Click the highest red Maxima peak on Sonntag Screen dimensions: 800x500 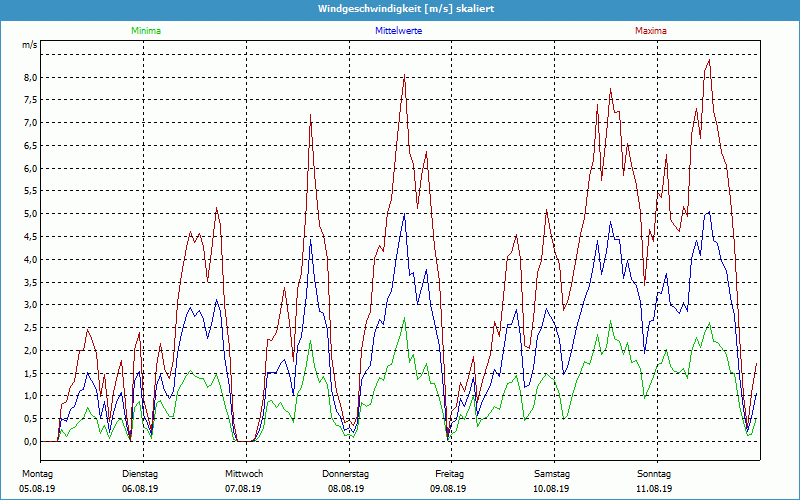(x=709, y=60)
